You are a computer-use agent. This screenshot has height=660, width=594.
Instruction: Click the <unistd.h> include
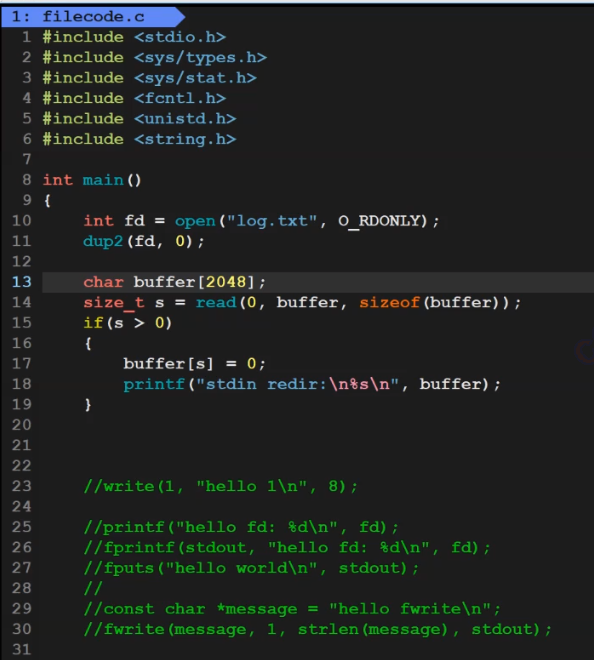pyautogui.click(x=185, y=119)
